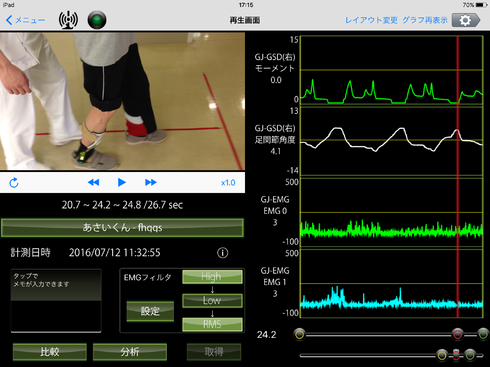Toggle the Low EMG filter

click(212, 301)
